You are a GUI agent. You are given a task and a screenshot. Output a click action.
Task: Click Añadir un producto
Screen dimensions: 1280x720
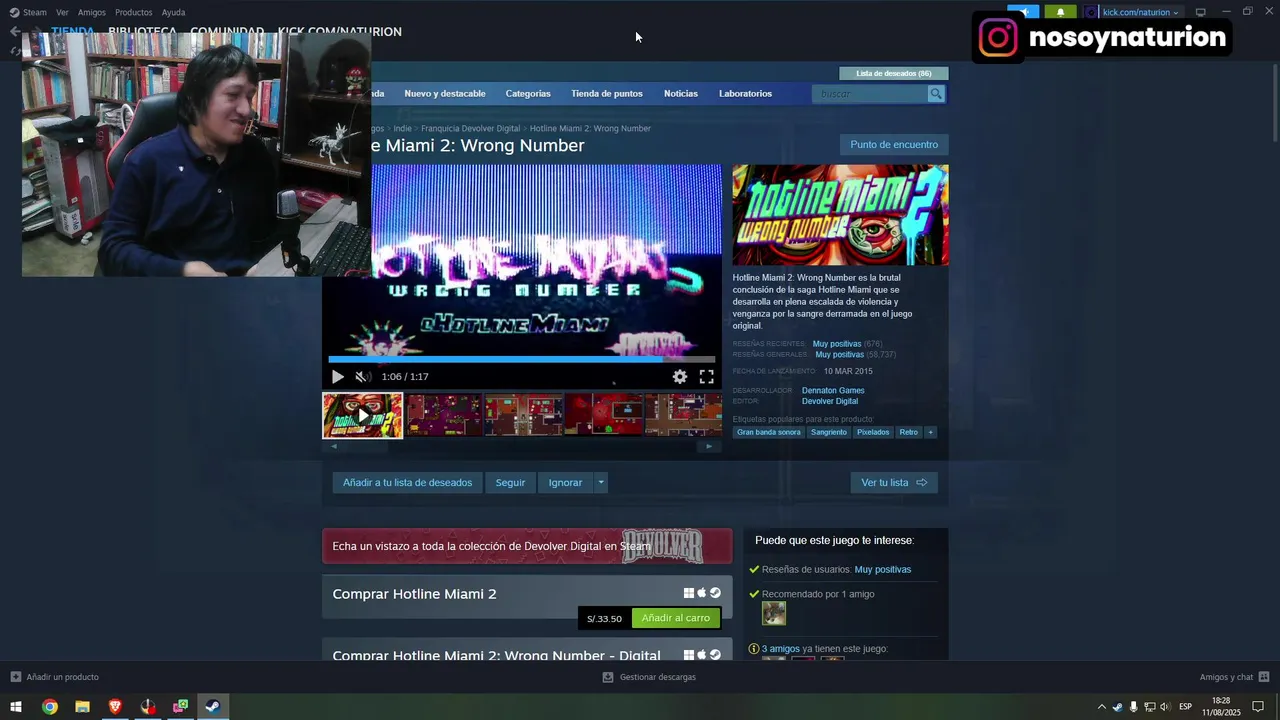(x=55, y=677)
